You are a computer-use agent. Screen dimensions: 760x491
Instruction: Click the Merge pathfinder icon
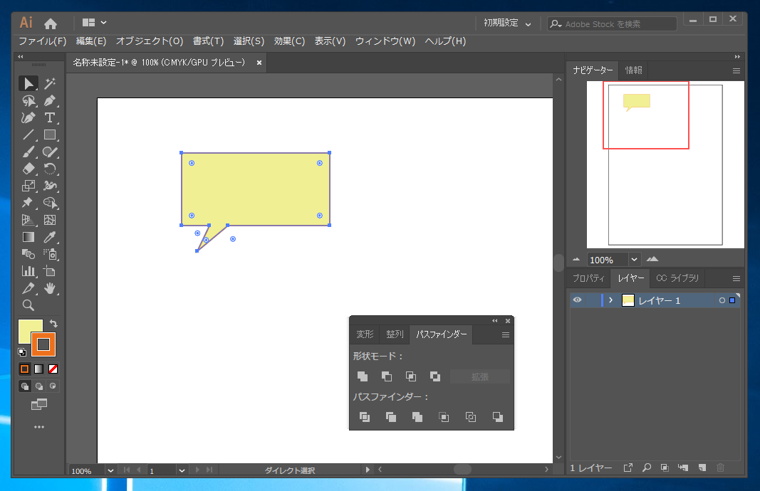coord(417,417)
